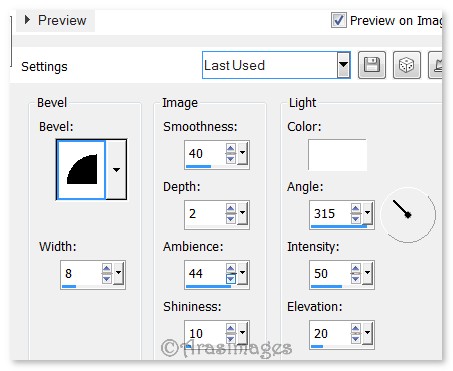Image resolution: width=453 pixels, height=371 pixels.
Task: Click the Angle direction dial
Action: point(408,215)
